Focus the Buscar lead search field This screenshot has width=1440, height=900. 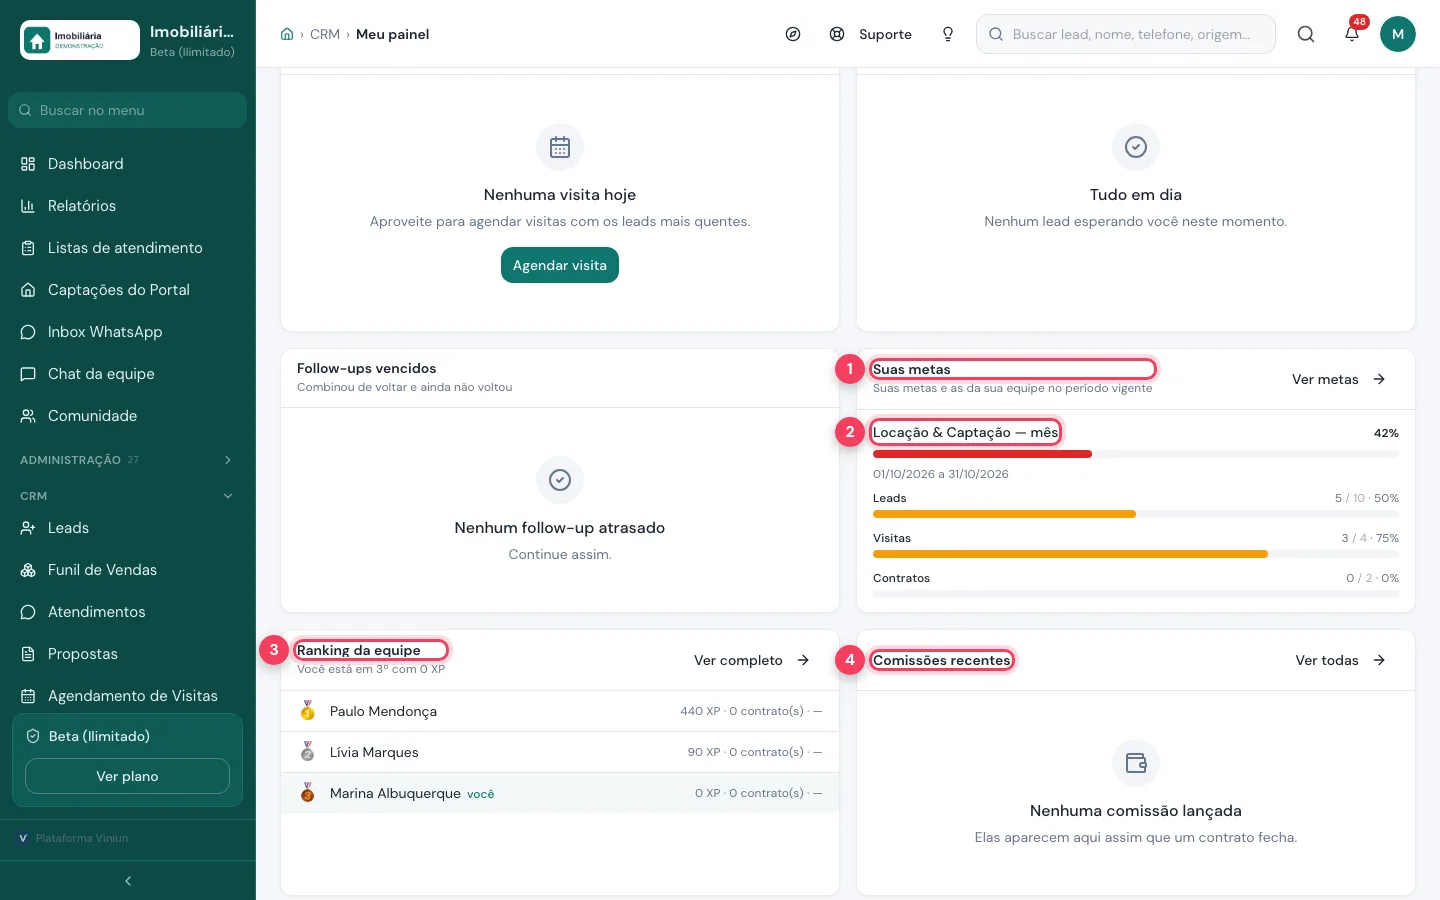click(x=1126, y=34)
